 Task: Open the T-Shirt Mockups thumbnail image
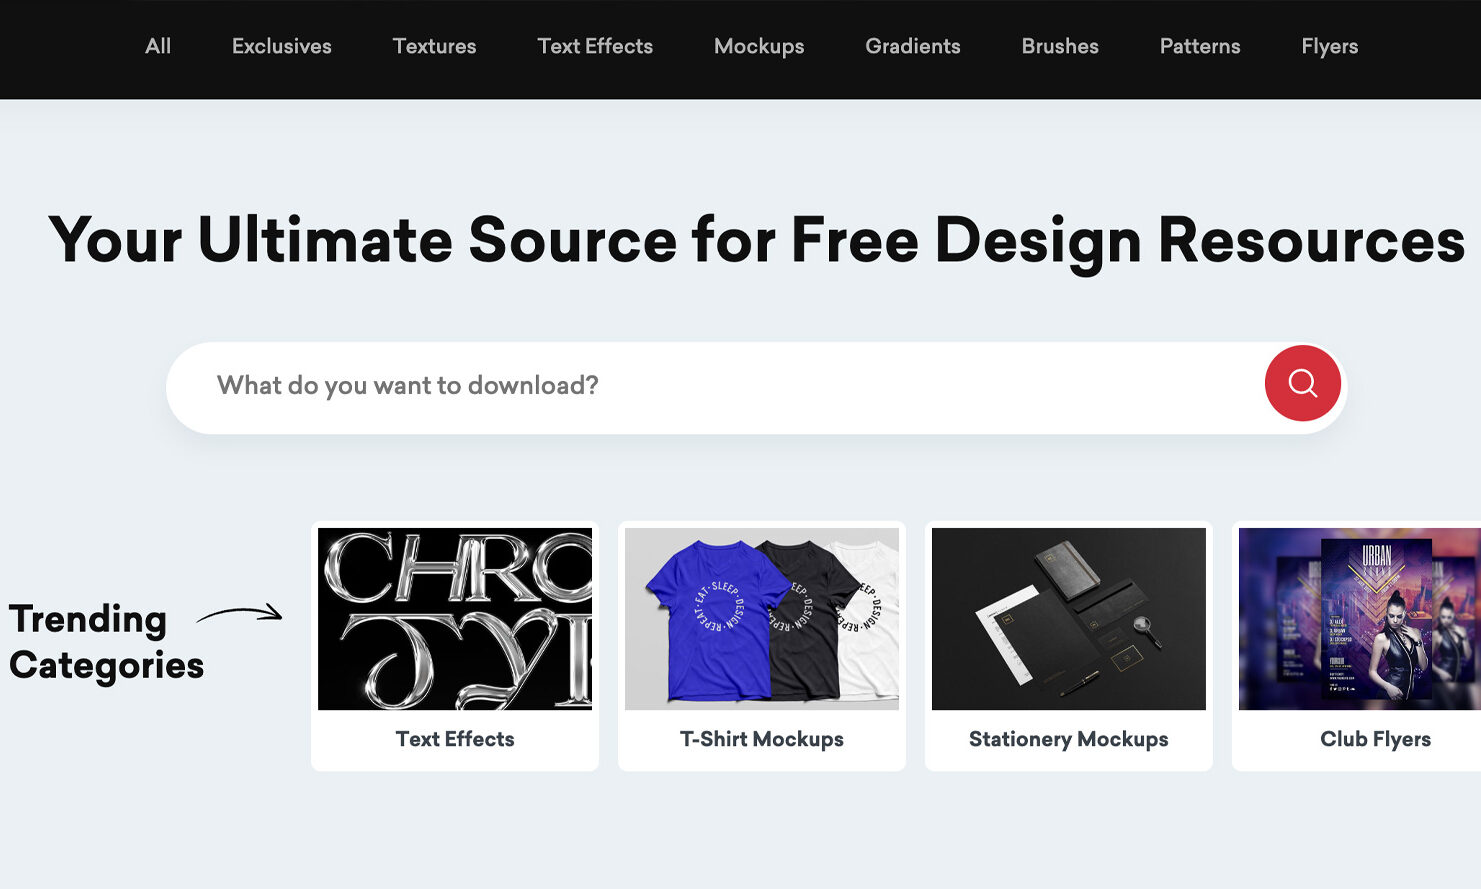click(762, 619)
